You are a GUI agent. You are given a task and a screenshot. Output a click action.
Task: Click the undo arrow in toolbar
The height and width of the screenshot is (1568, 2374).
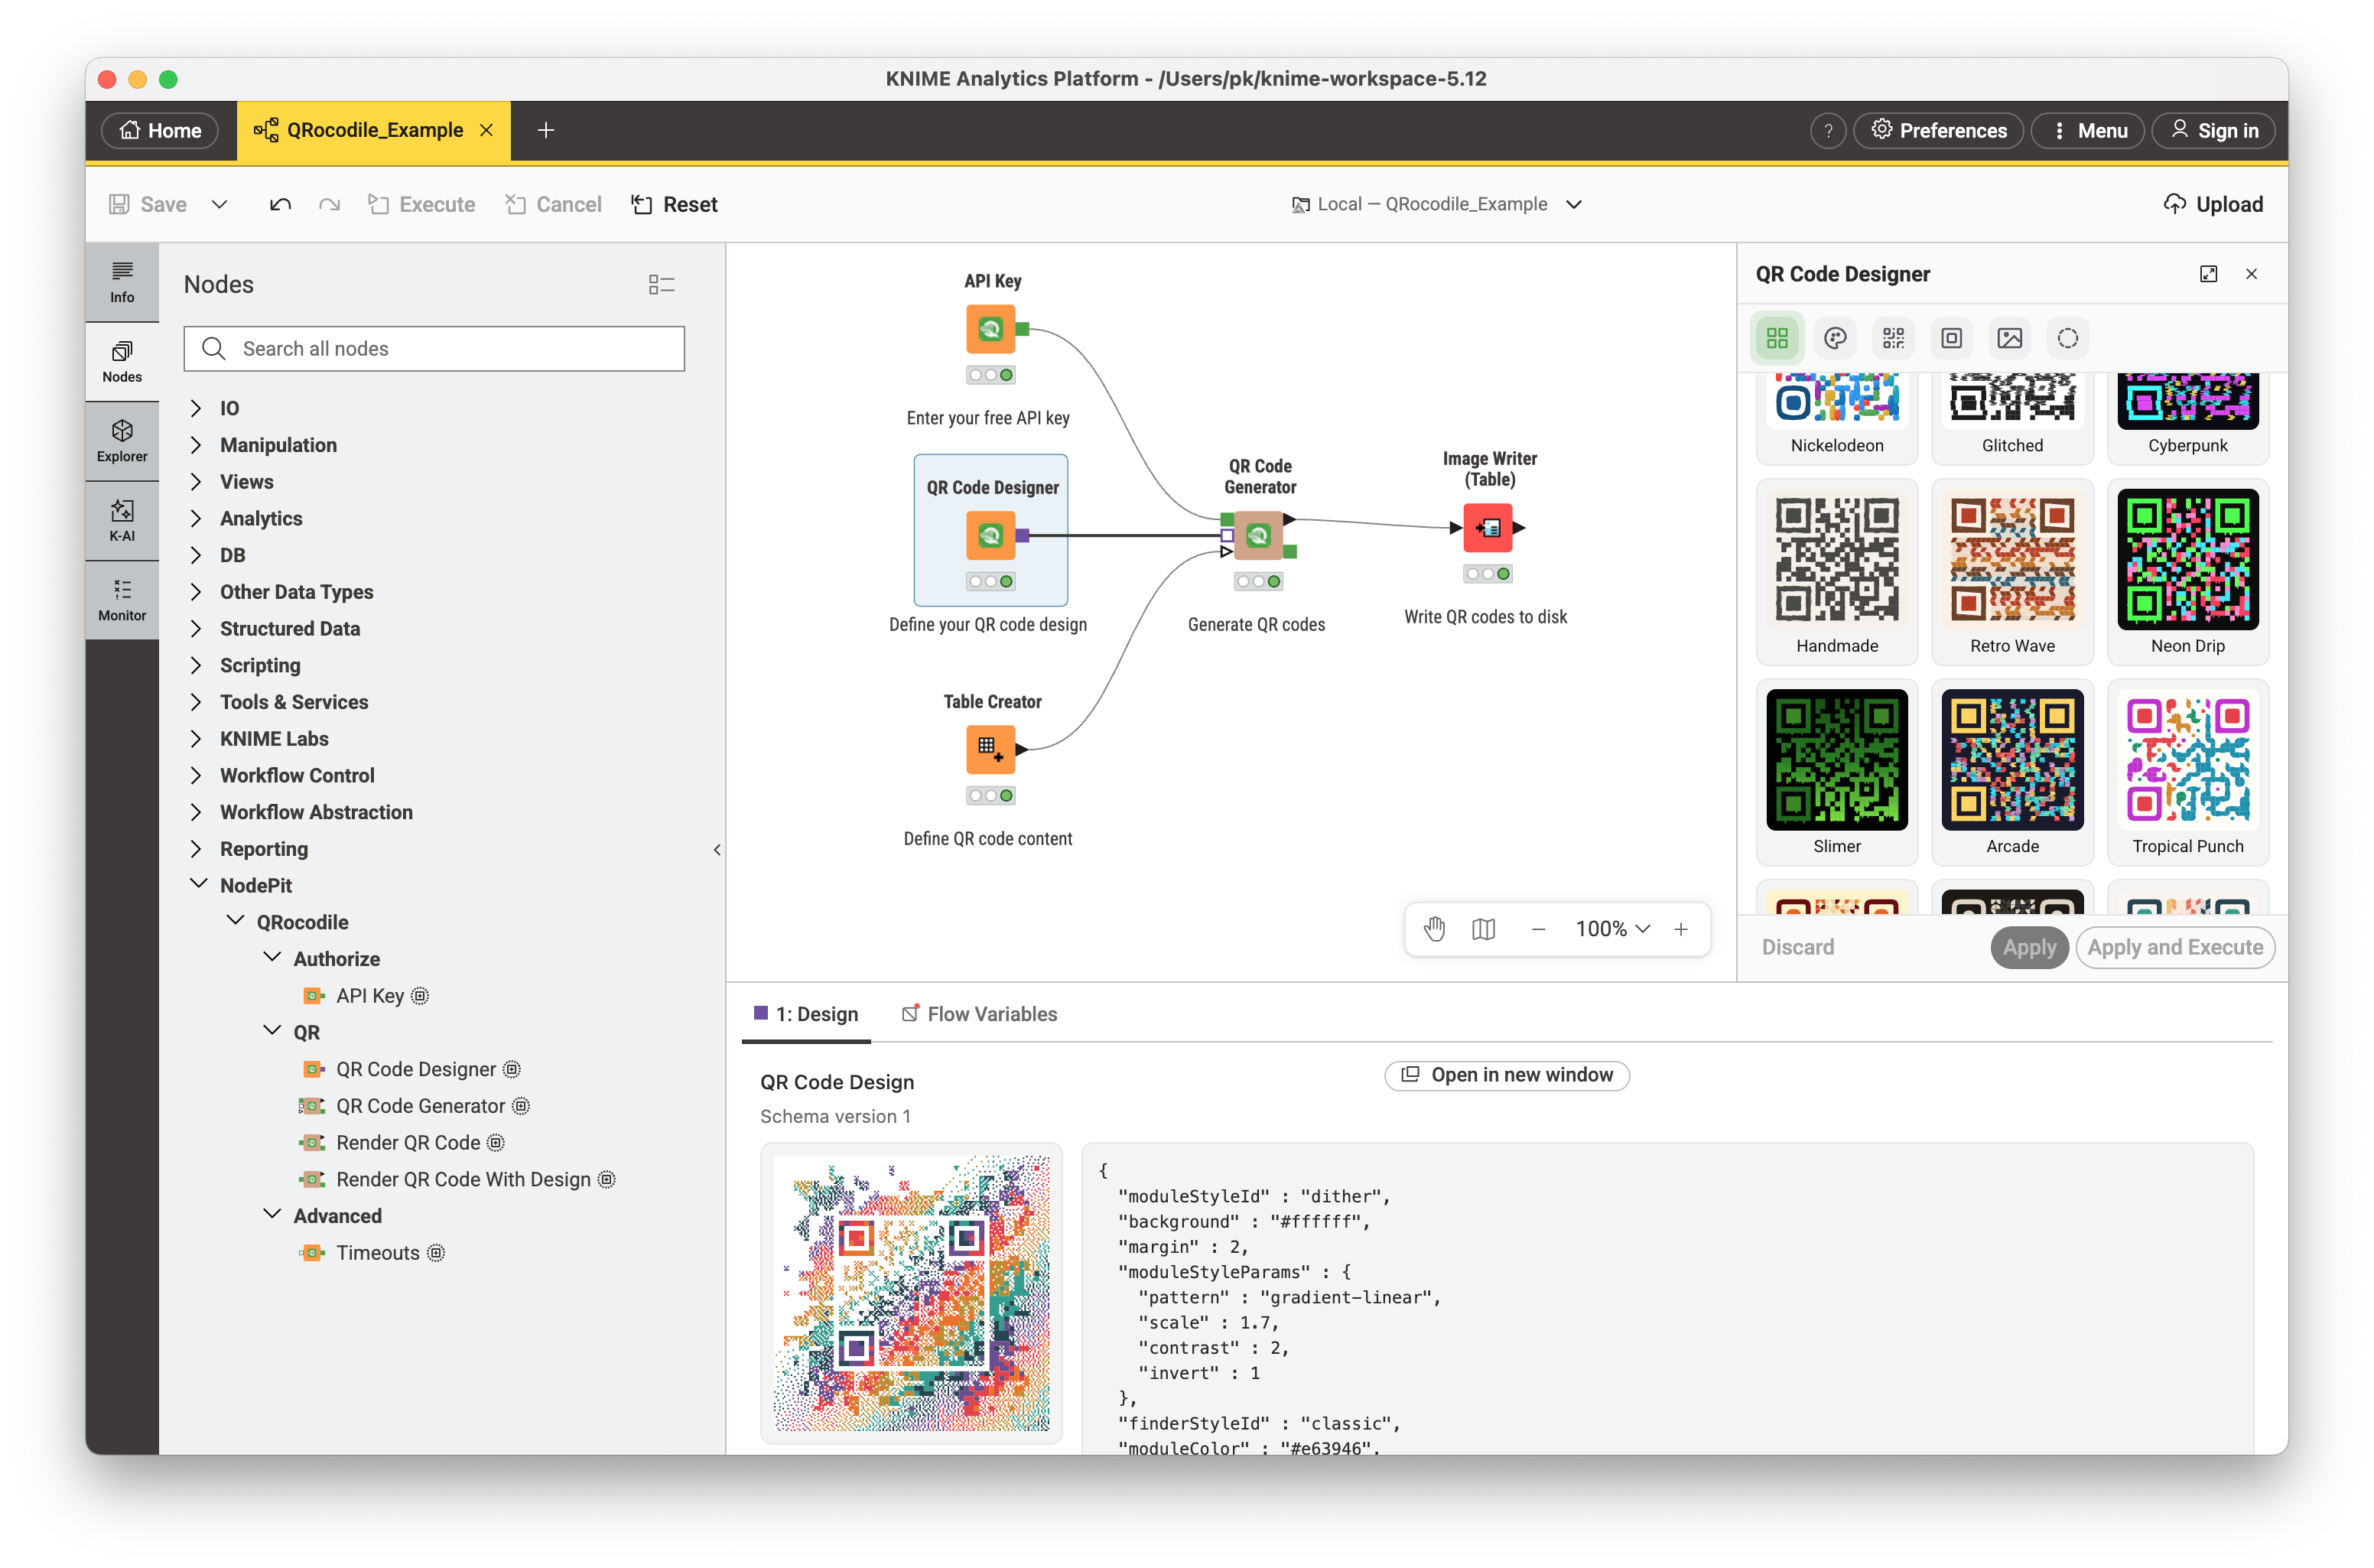tap(280, 204)
